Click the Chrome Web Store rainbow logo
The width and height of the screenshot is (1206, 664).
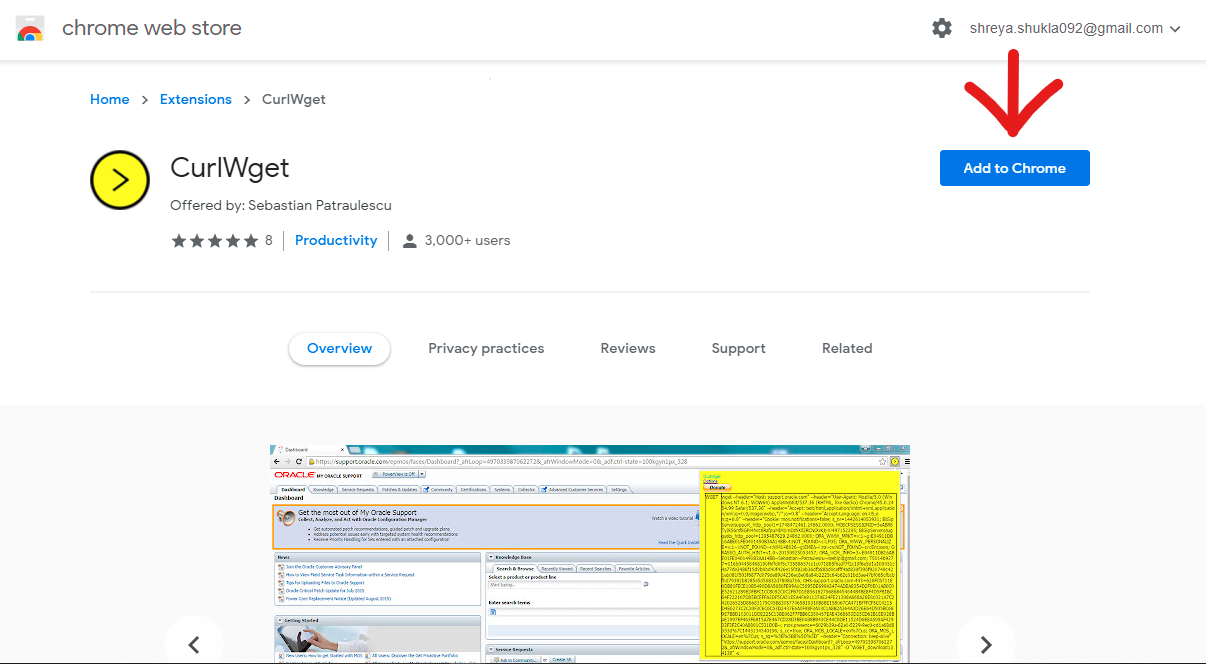pos(30,28)
